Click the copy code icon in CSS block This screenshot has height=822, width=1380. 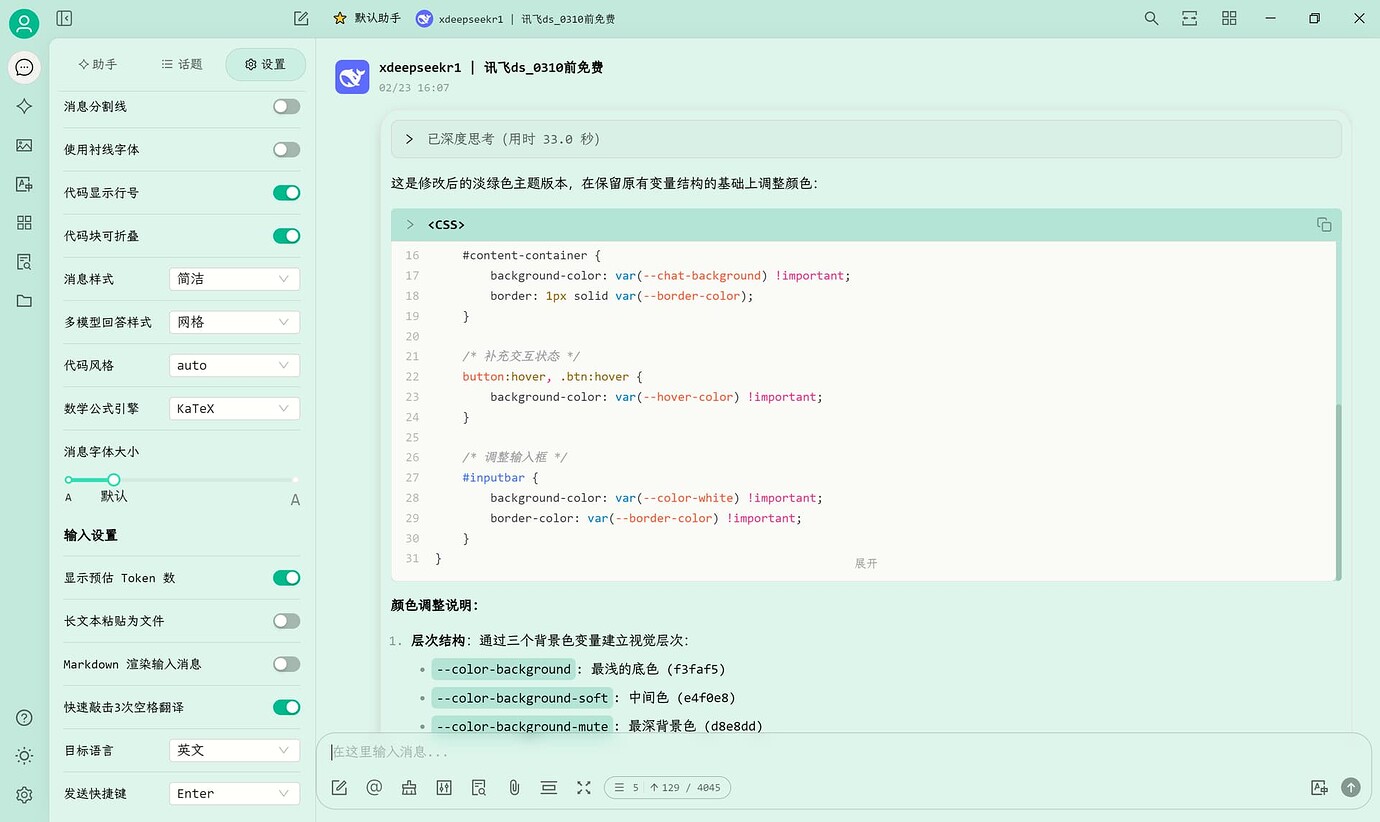(1324, 224)
